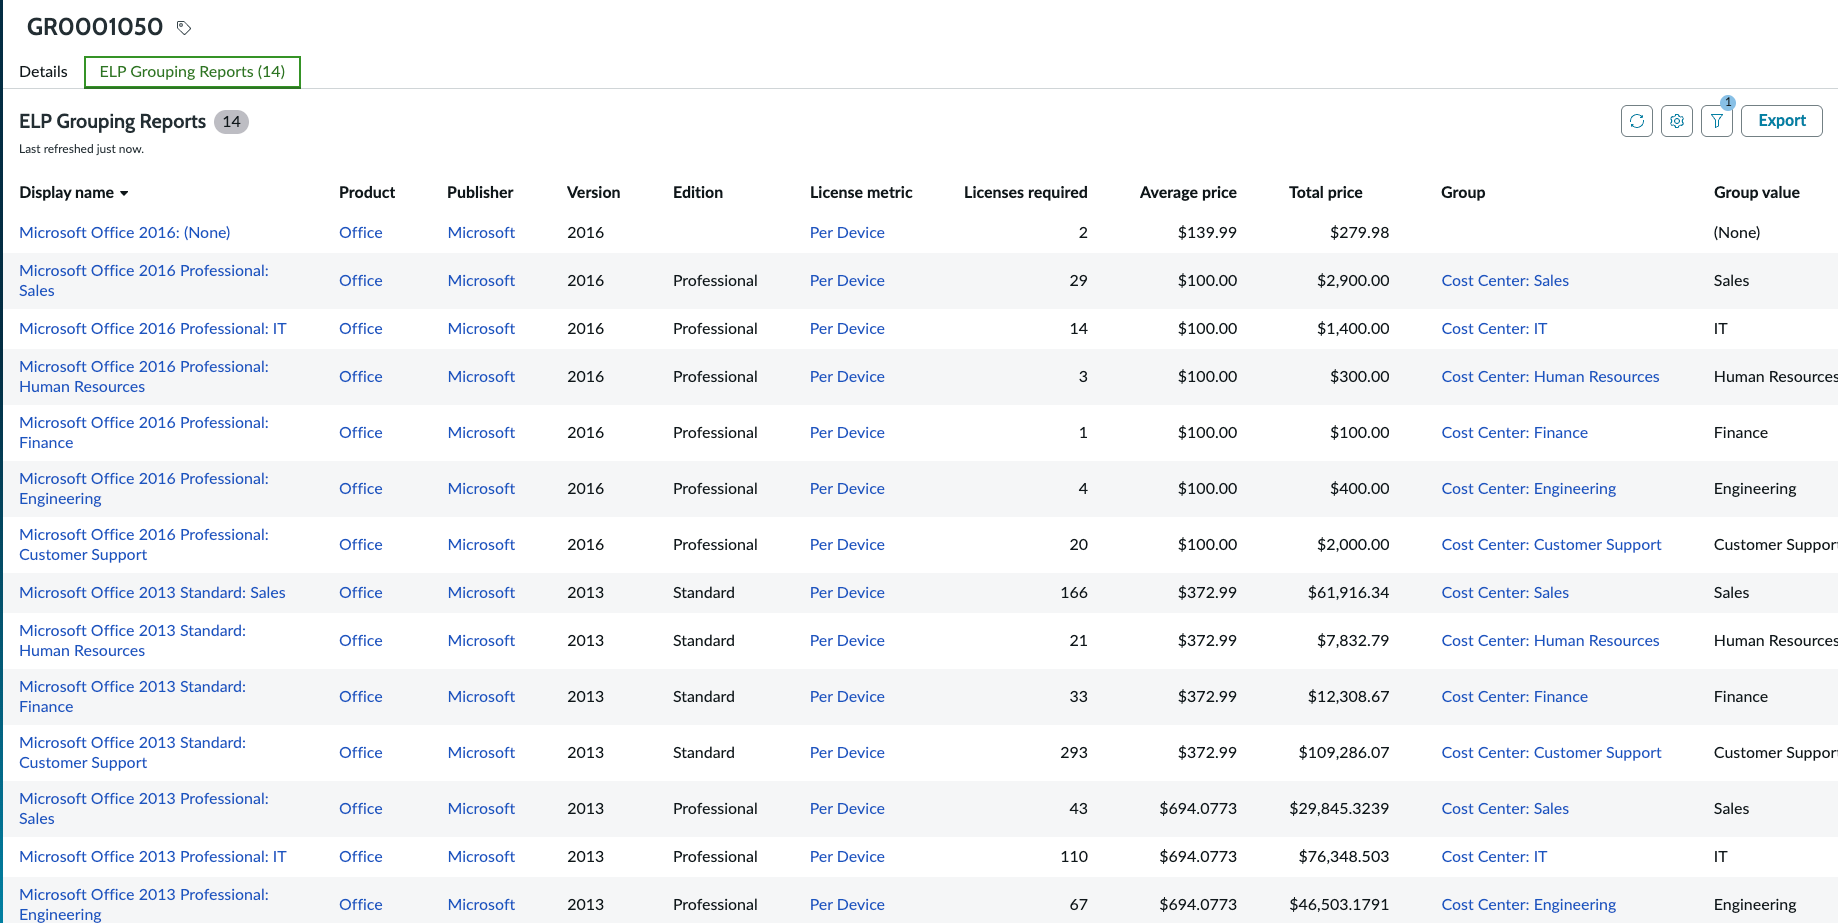This screenshot has height=923, width=1838.
Task: Click the Product column header
Action: pyautogui.click(x=367, y=192)
